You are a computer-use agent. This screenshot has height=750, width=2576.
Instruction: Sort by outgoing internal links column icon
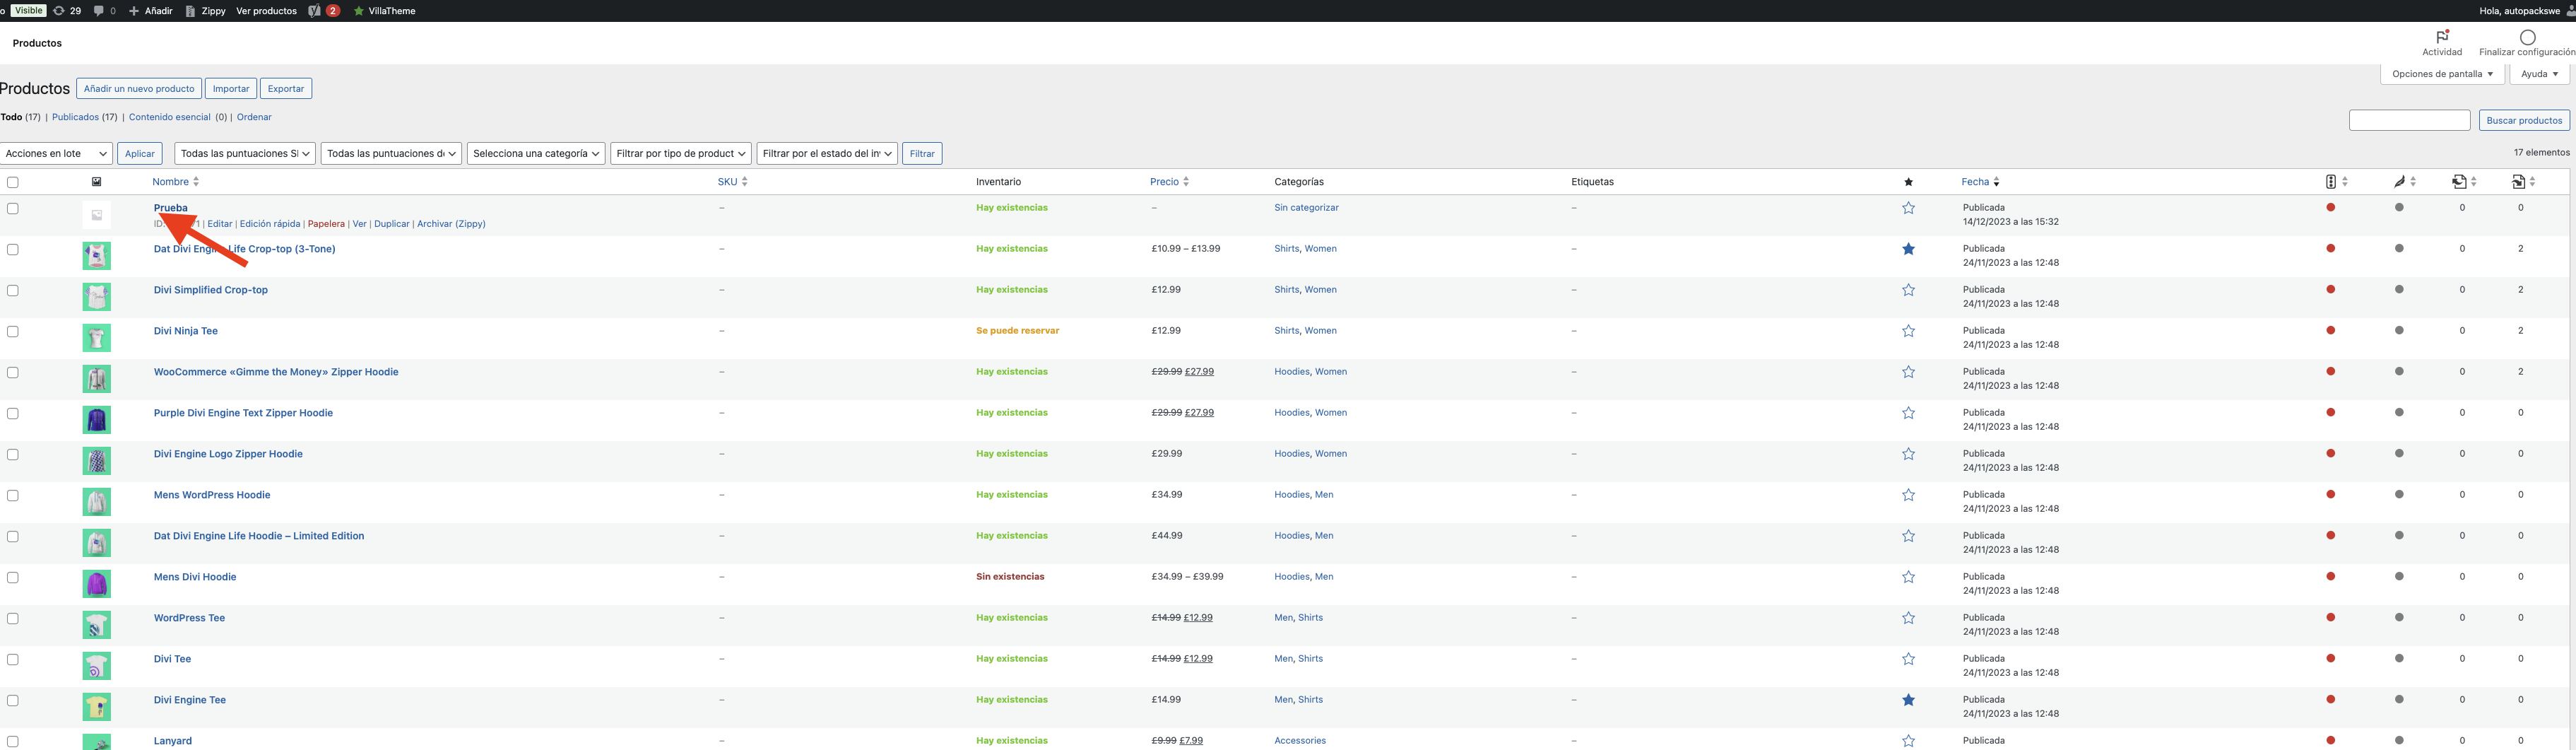click(x=2458, y=182)
